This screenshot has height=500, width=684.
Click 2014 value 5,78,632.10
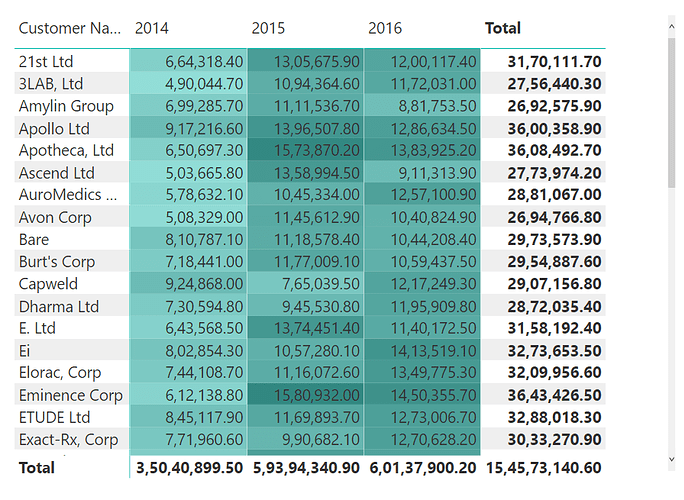coord(204,195)
